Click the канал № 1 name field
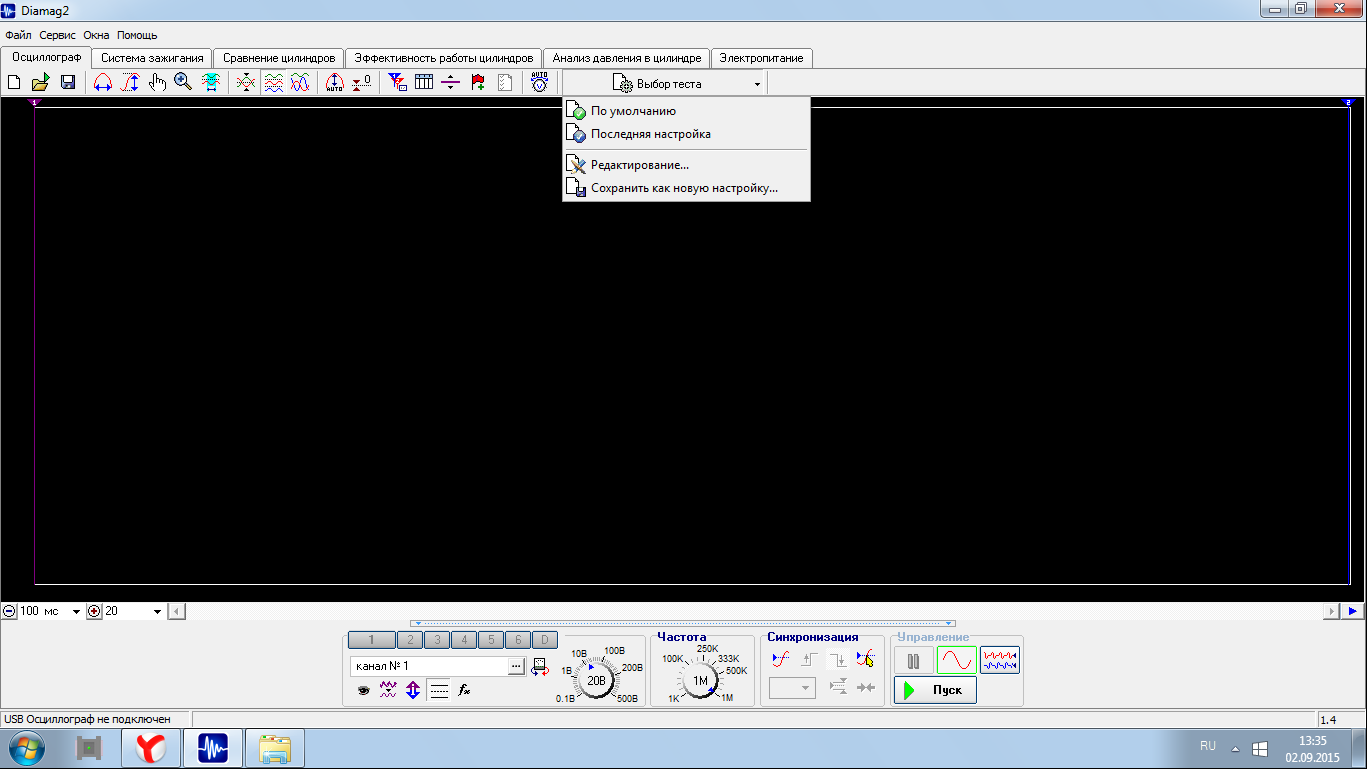 tap(429, 666)
